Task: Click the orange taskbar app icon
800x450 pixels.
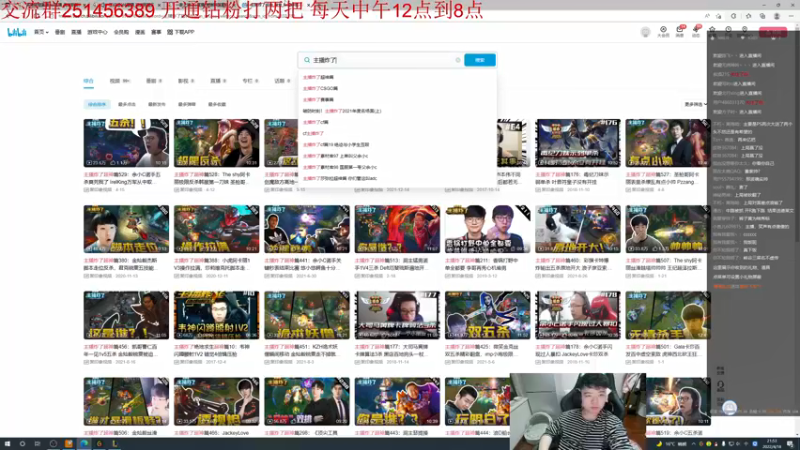Action: pyautogui.click(x=68, y=444)
